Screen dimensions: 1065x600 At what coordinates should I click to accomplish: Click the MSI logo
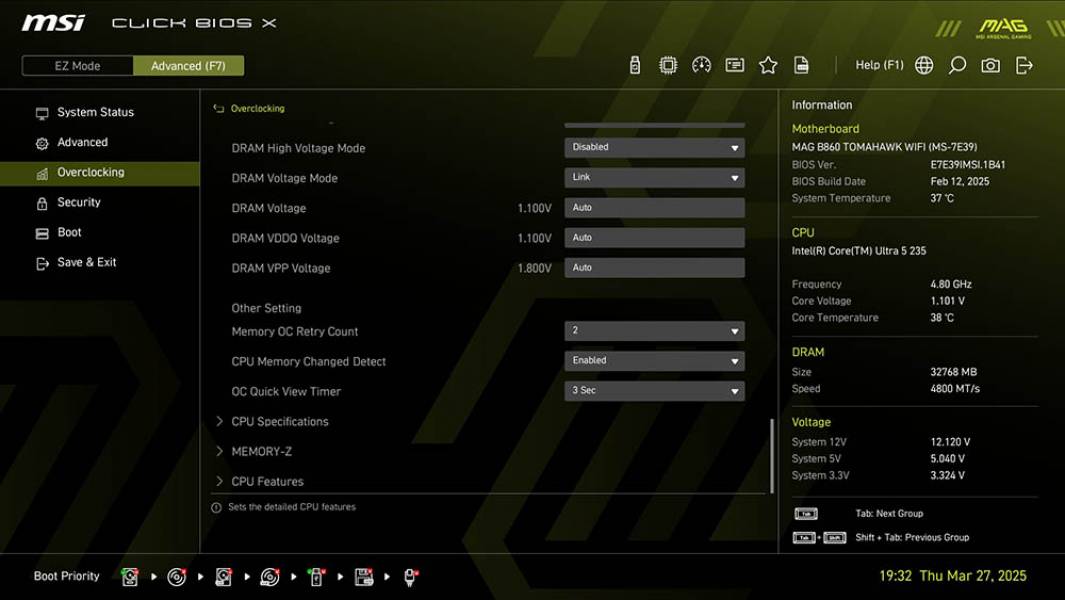pyautogui.click(x=54, y=22)
